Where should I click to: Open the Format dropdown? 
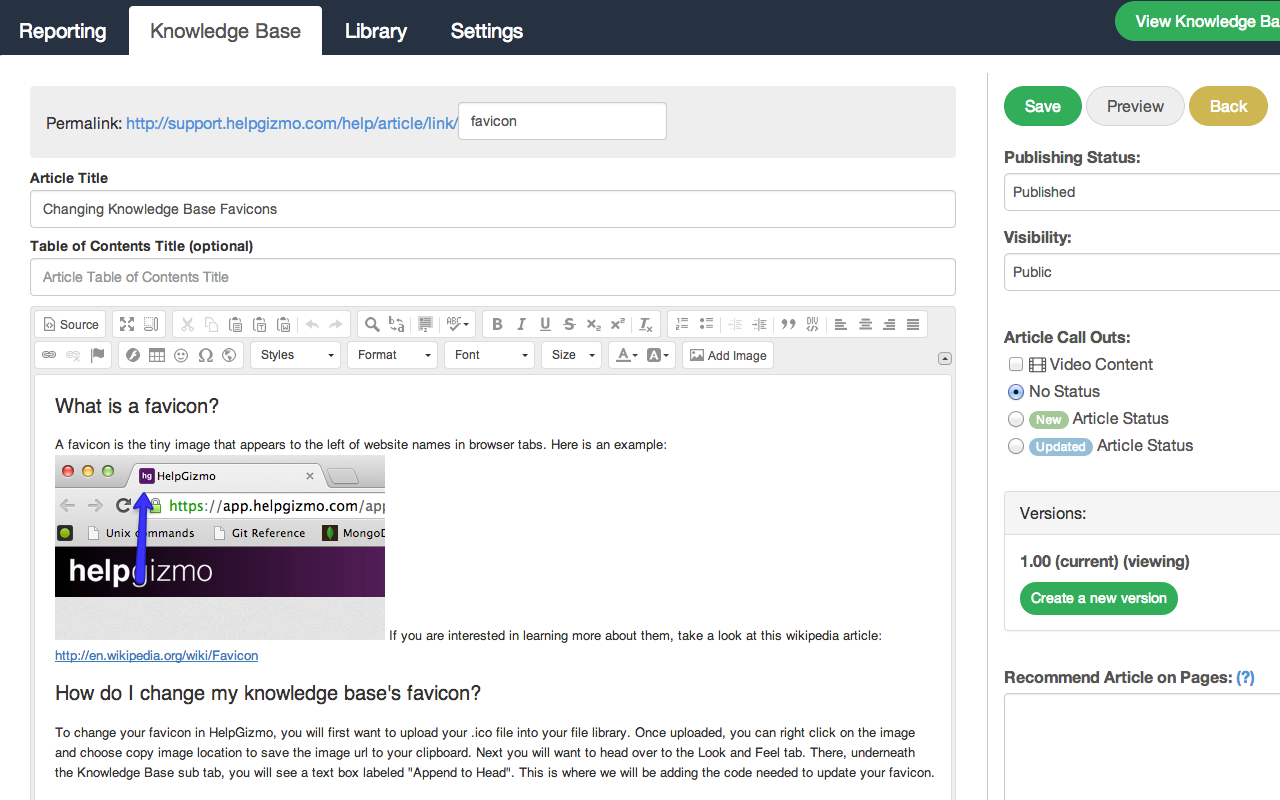tap(392, 355)
